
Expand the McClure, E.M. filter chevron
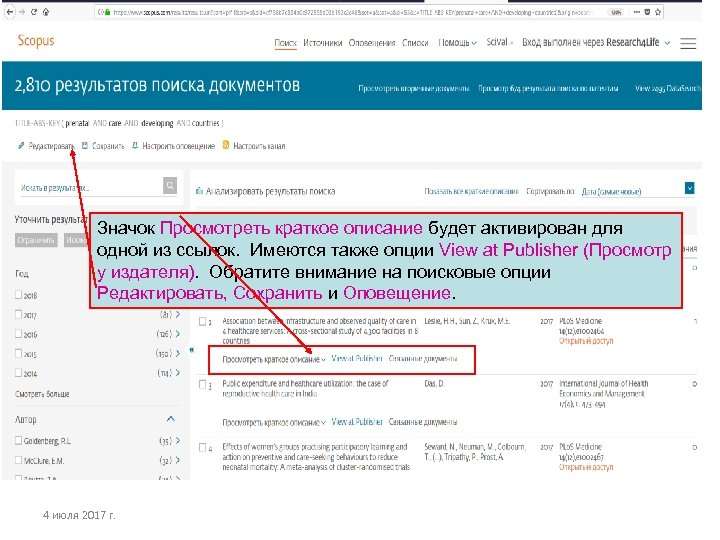tap(178, 460)
